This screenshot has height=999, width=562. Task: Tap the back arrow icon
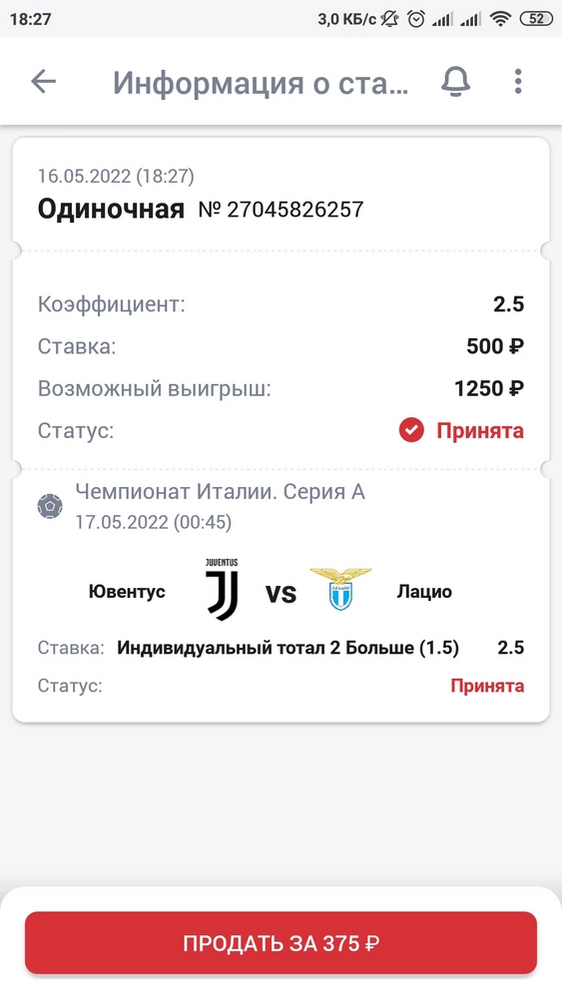pos(43,82)
